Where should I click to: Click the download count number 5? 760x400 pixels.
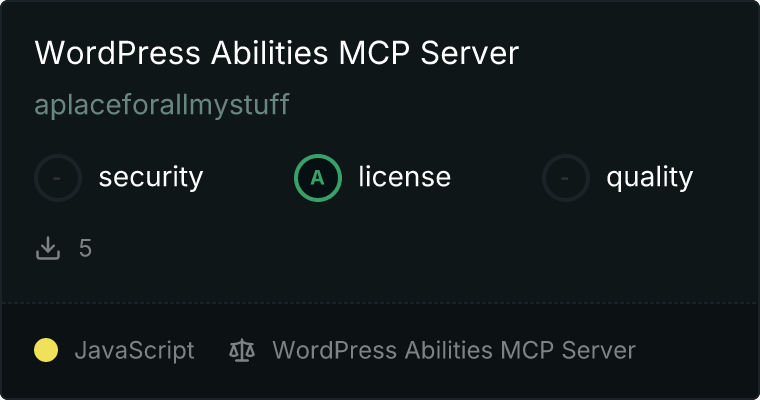(x=85, y=249)
